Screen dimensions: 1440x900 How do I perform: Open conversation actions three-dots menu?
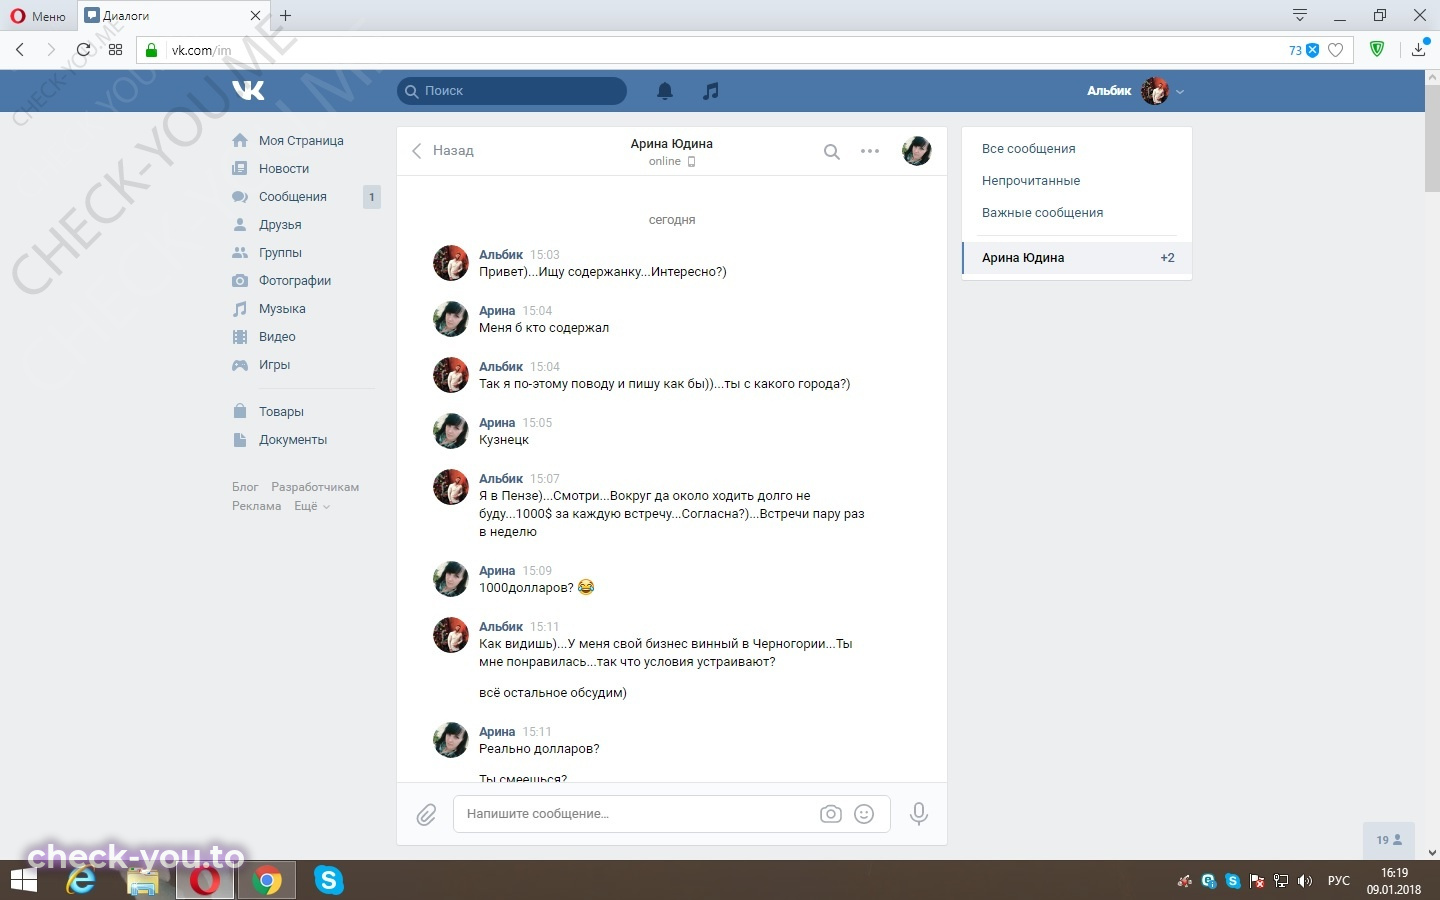tap(870, 152)
